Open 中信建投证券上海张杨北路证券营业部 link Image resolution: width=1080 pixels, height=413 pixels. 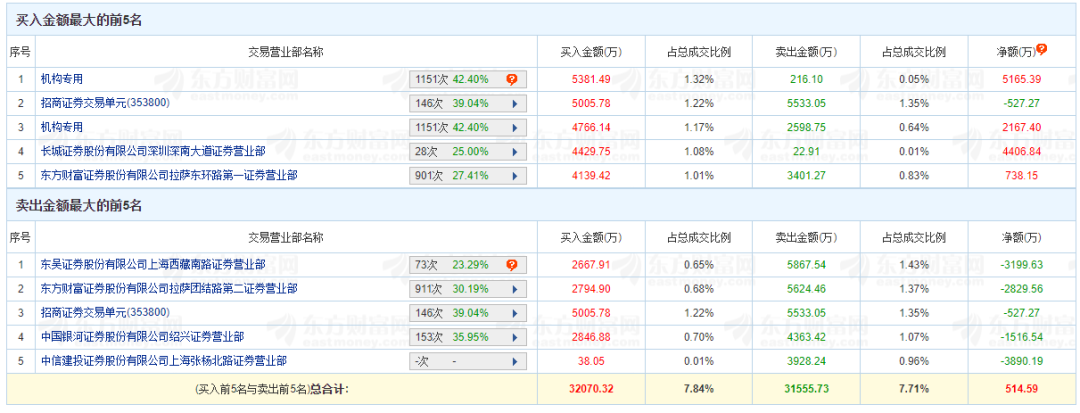pos(163,359)
